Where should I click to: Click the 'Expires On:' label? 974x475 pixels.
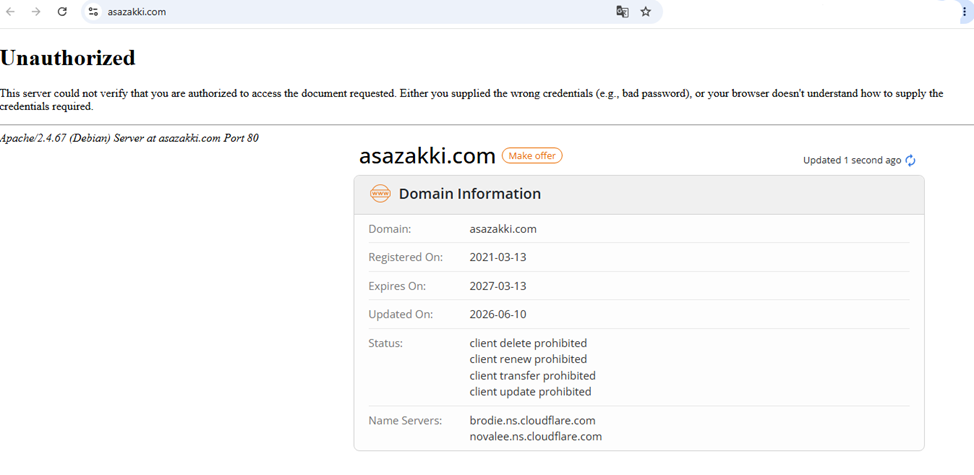tap(397, 286)
